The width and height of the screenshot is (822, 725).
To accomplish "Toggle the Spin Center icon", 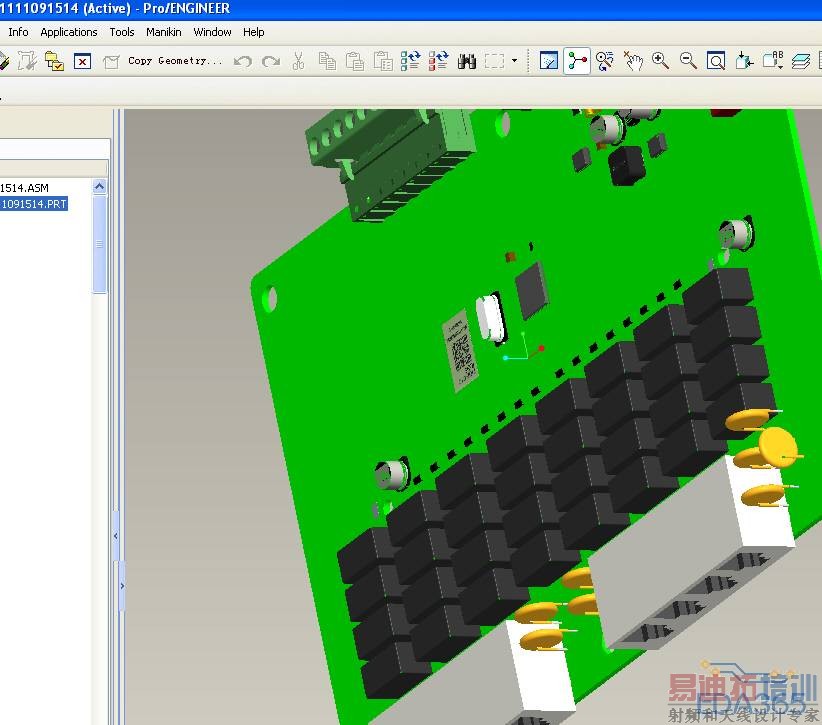I will tap(577, 61).
